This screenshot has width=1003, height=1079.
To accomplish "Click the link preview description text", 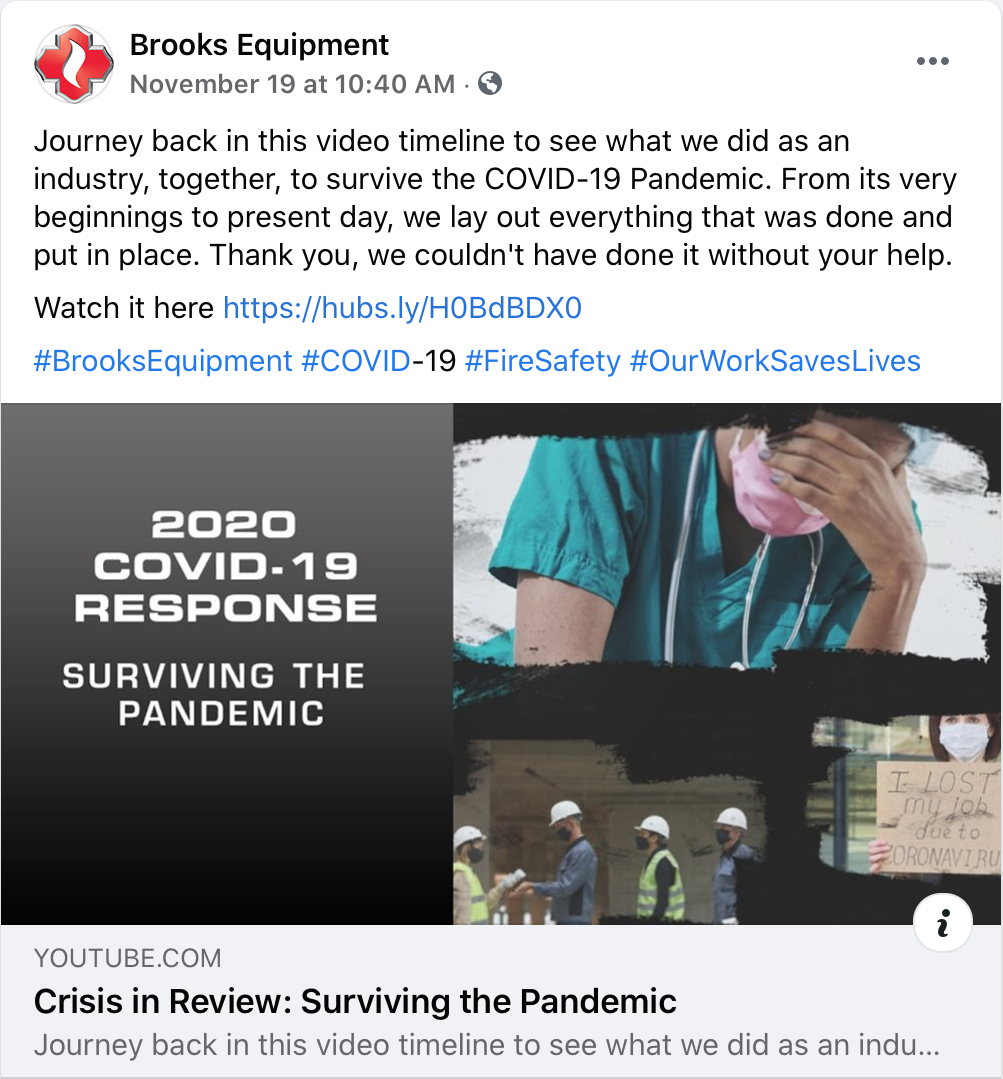I will (486, 1045).
